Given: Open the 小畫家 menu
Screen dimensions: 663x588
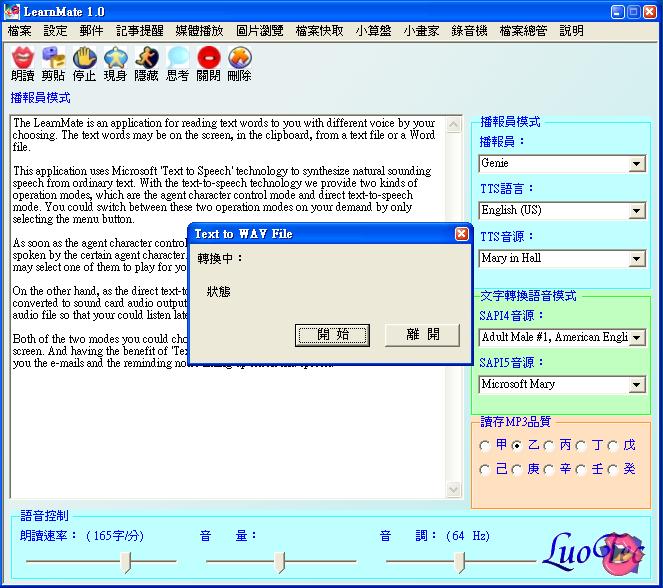Looking at the screenshot, I should [x=421, y=31].
